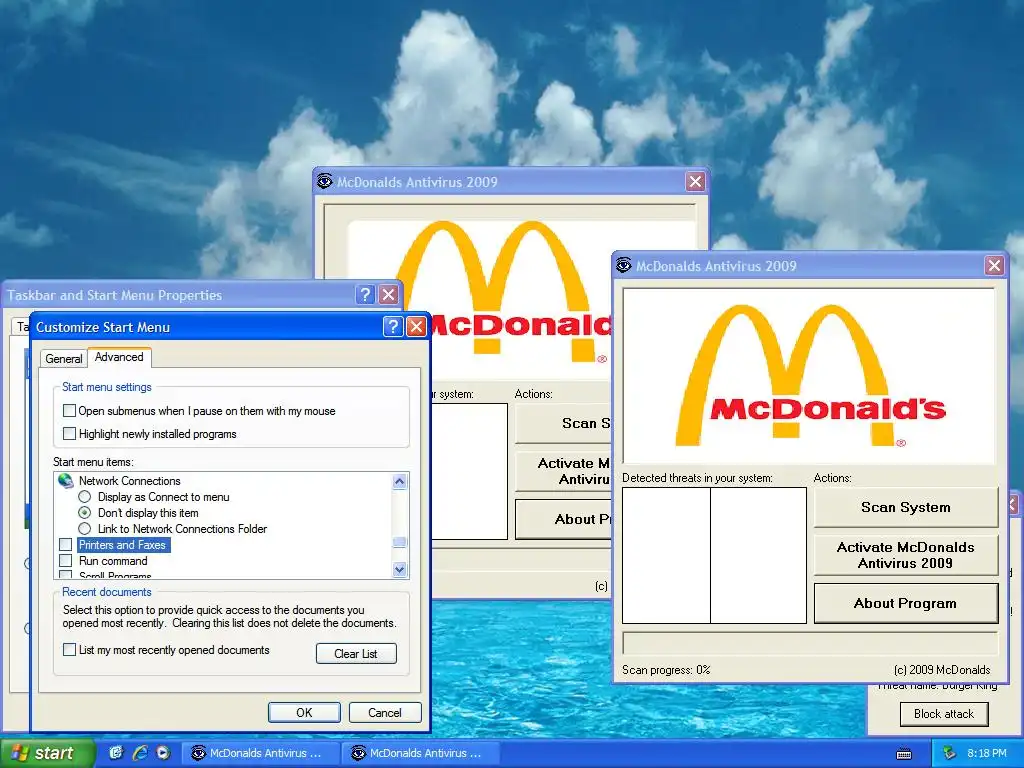The width and height of the screenshot is (1024, 768).
Task: Toggle Highlight newly installed programs
Action: click(69, 434)
